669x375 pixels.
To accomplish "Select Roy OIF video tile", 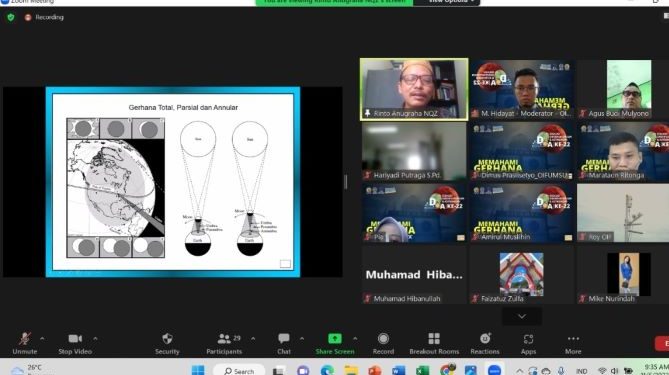I will click(623, 213).
